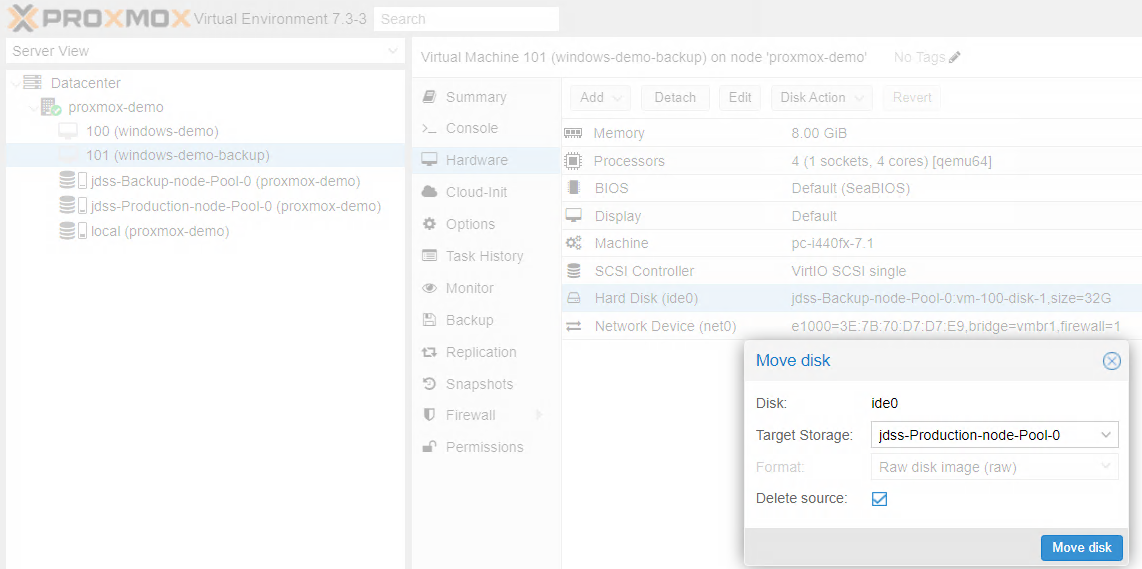Click the Processors CPU icon
The width and height of the screenshot is (1142, 569).
point(574,160)
